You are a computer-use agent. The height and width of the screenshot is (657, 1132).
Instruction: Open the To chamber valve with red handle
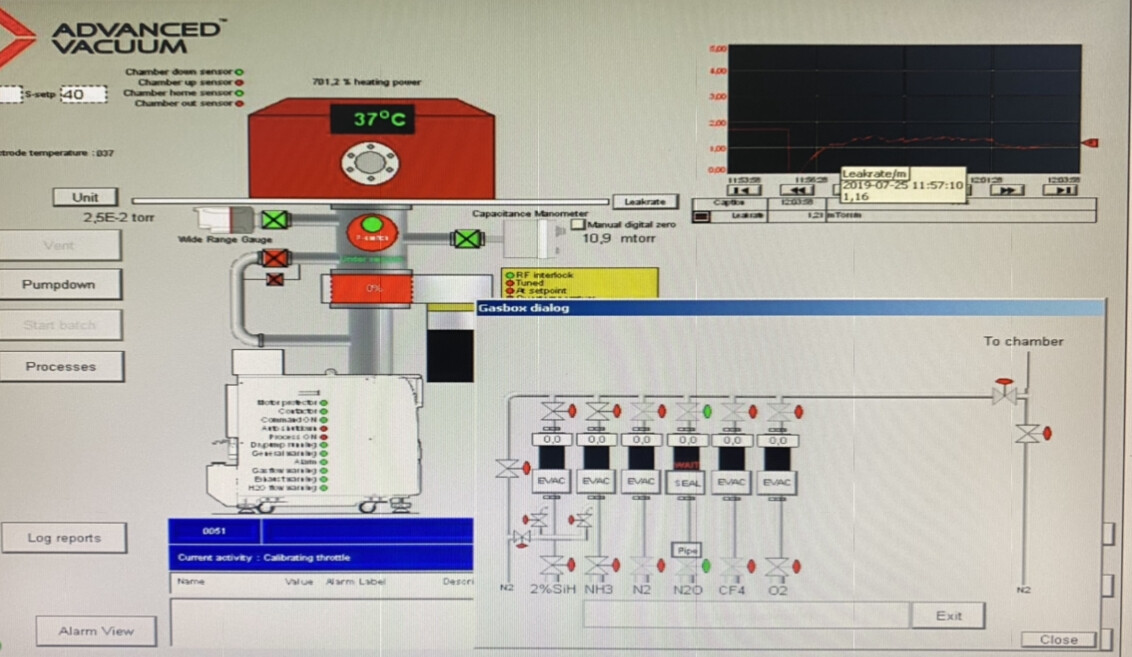tap(1004, 391)
